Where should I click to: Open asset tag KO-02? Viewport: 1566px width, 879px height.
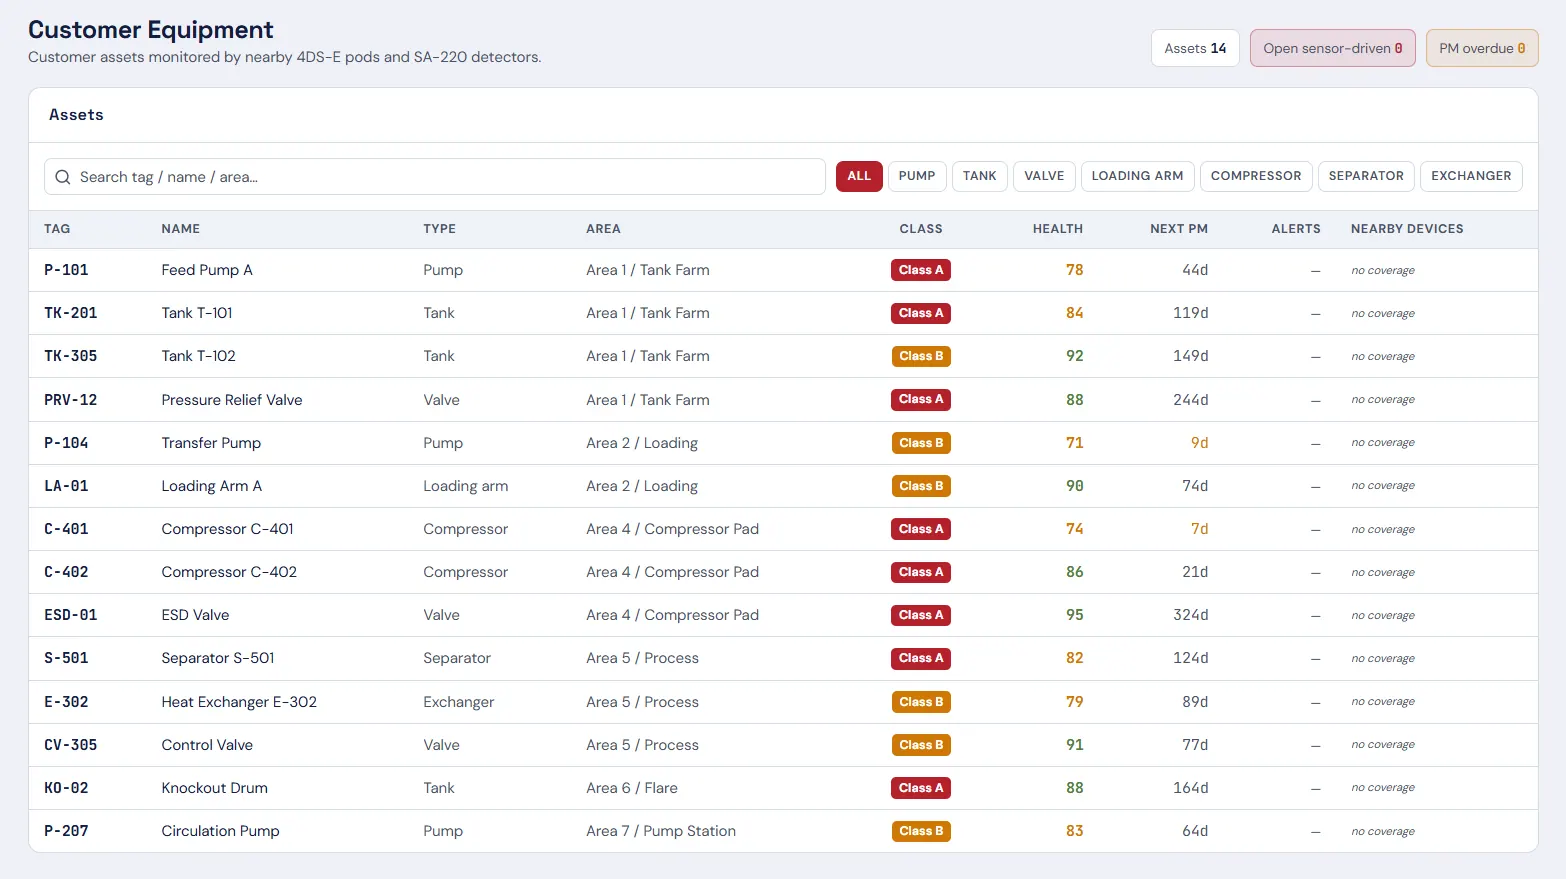point(66,788)
